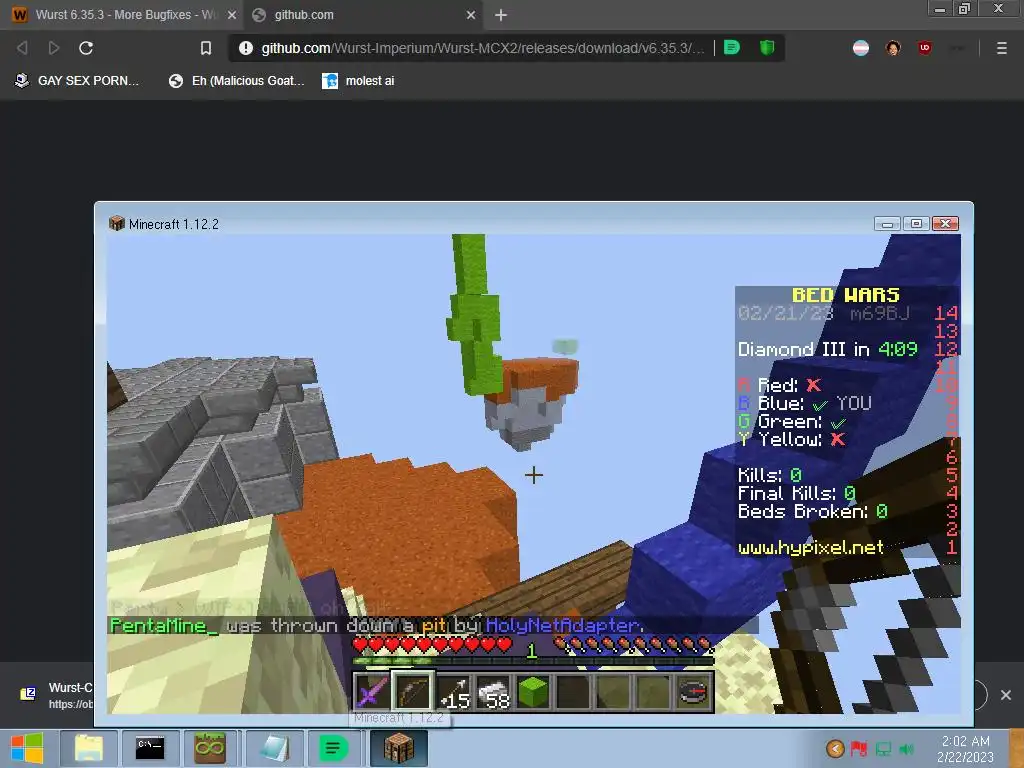Go back in browser history

click(x=22, y=48)
